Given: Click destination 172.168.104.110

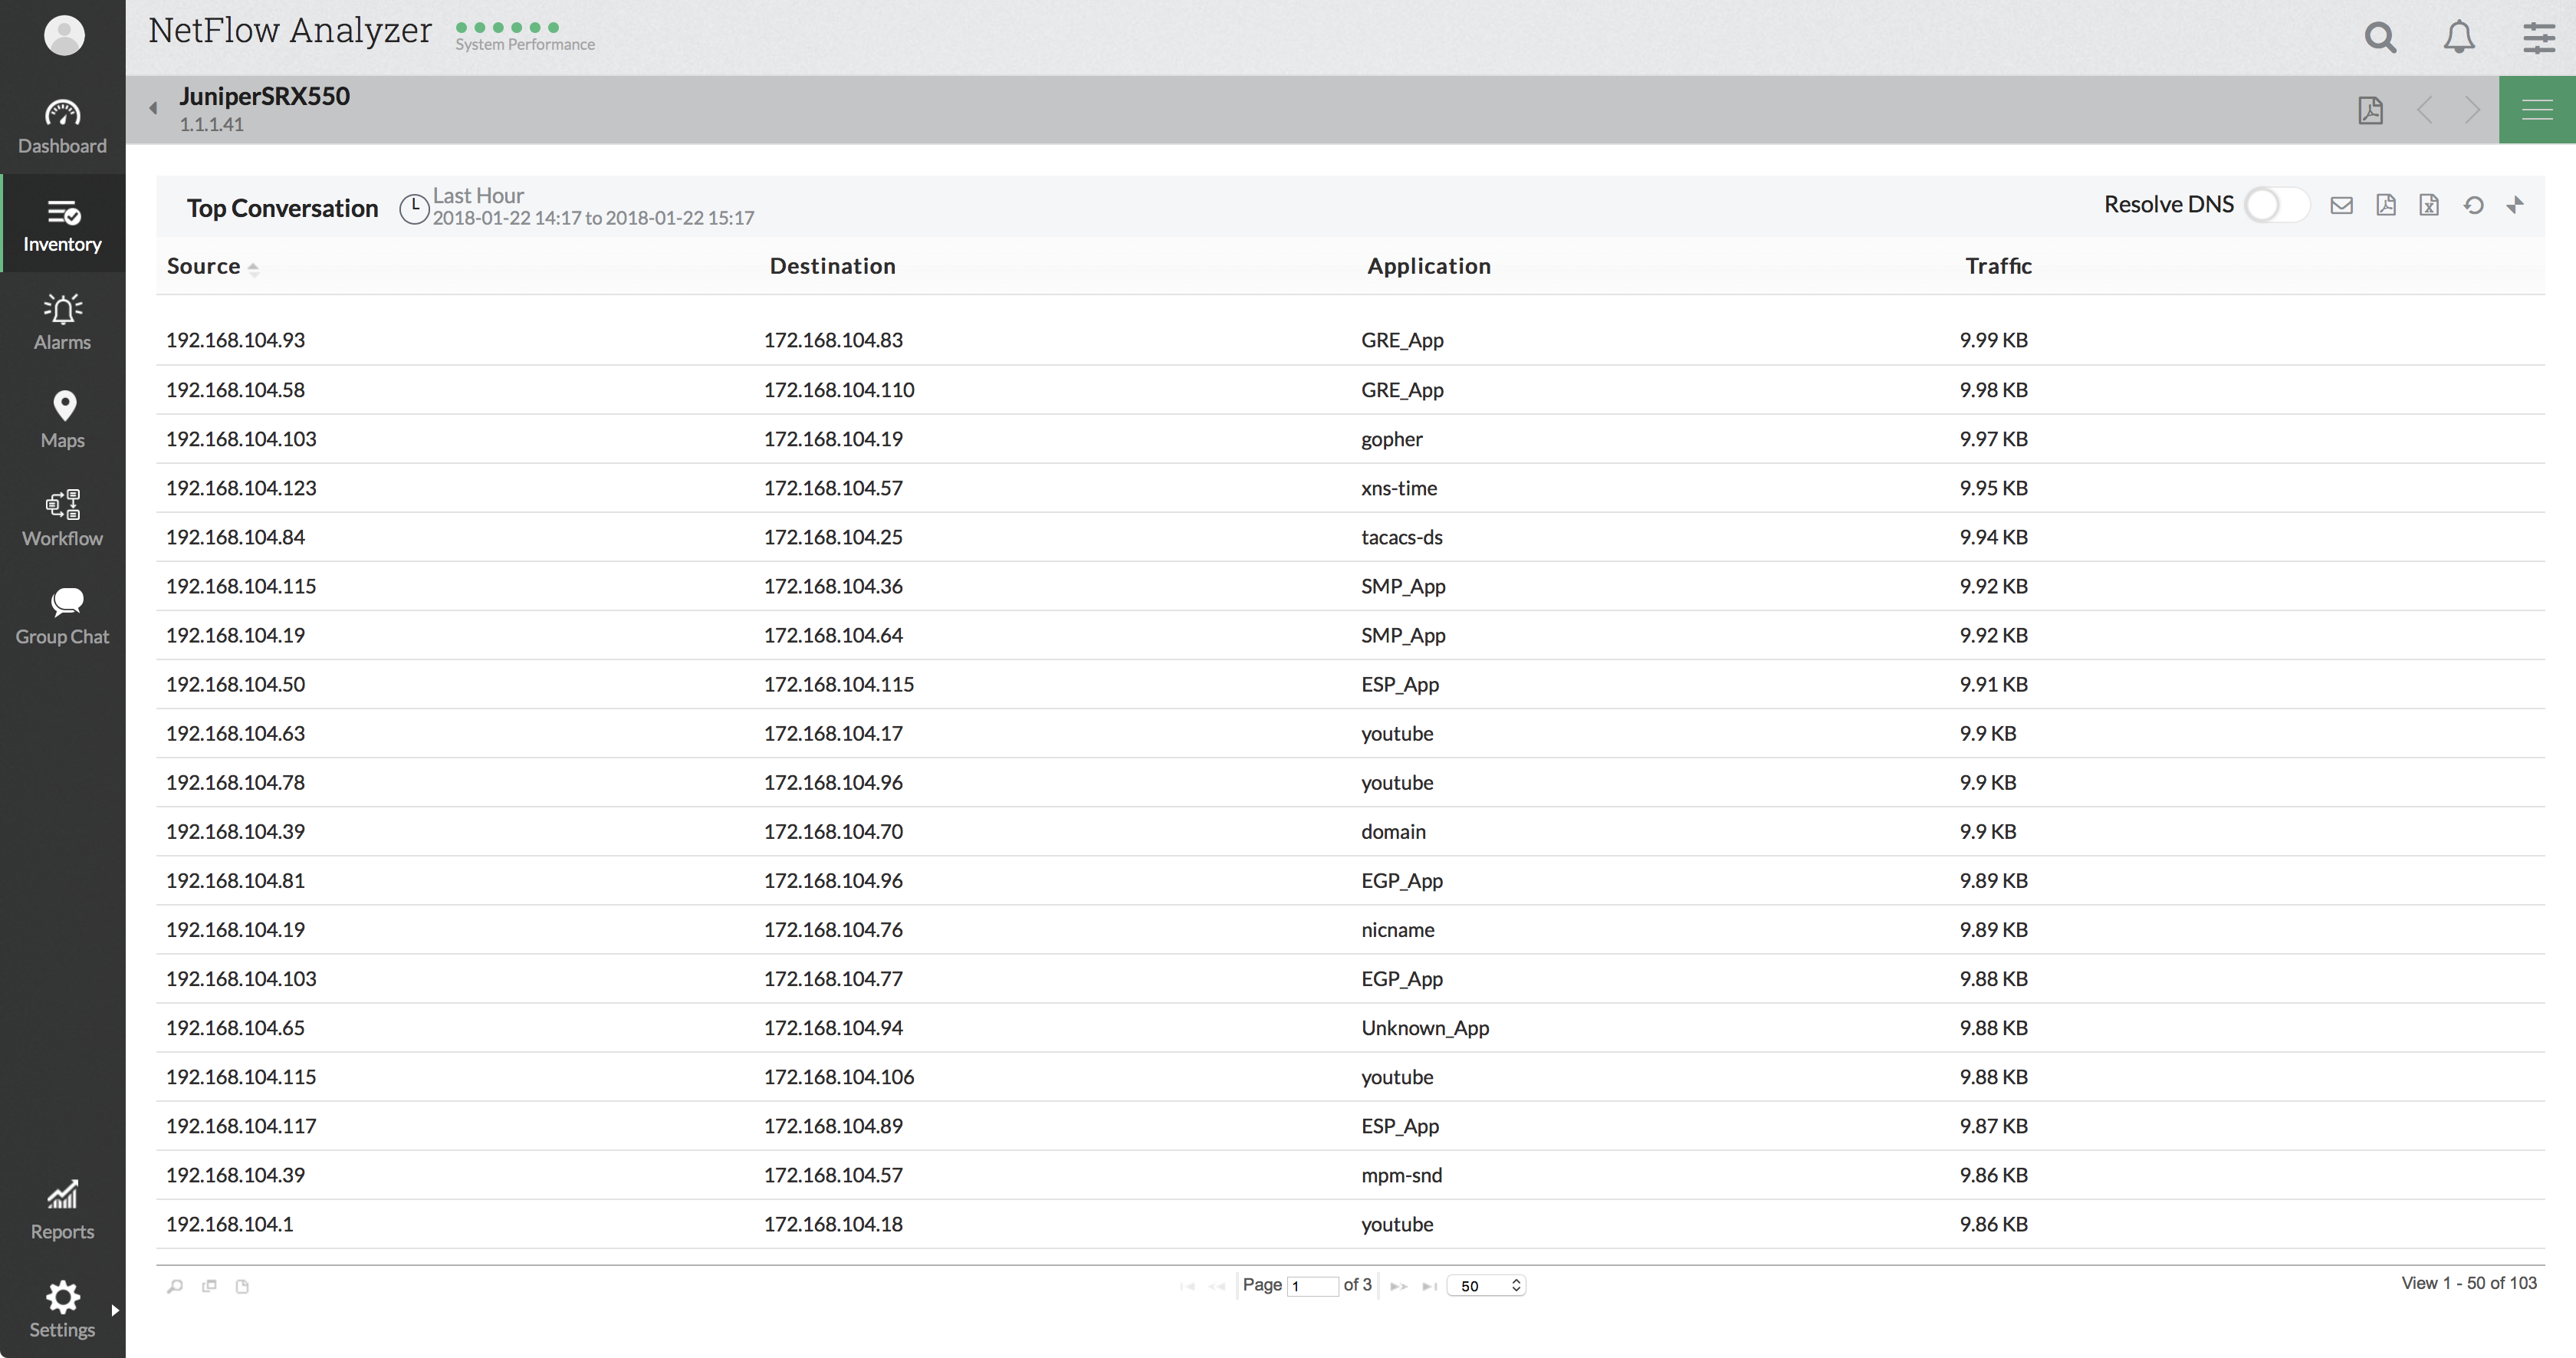Looking at the screenshot, I should (x=839, y=390).
